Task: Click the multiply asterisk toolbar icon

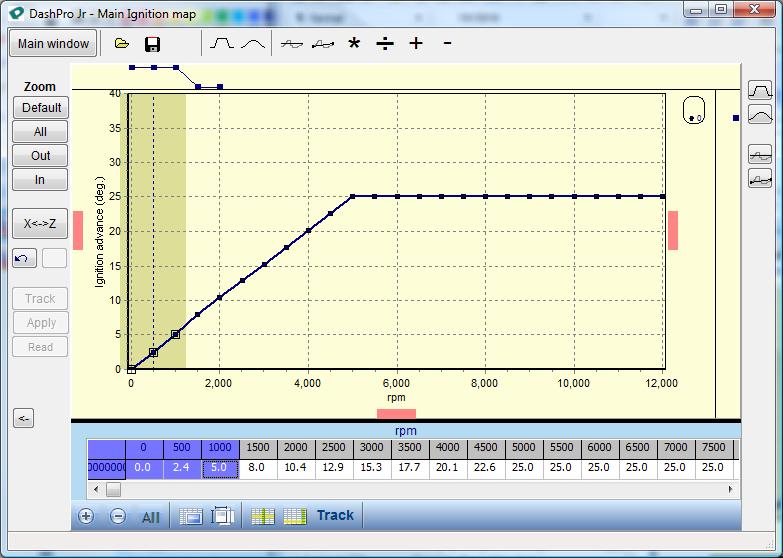Action: pyautogui.click(x=353, y=44)
